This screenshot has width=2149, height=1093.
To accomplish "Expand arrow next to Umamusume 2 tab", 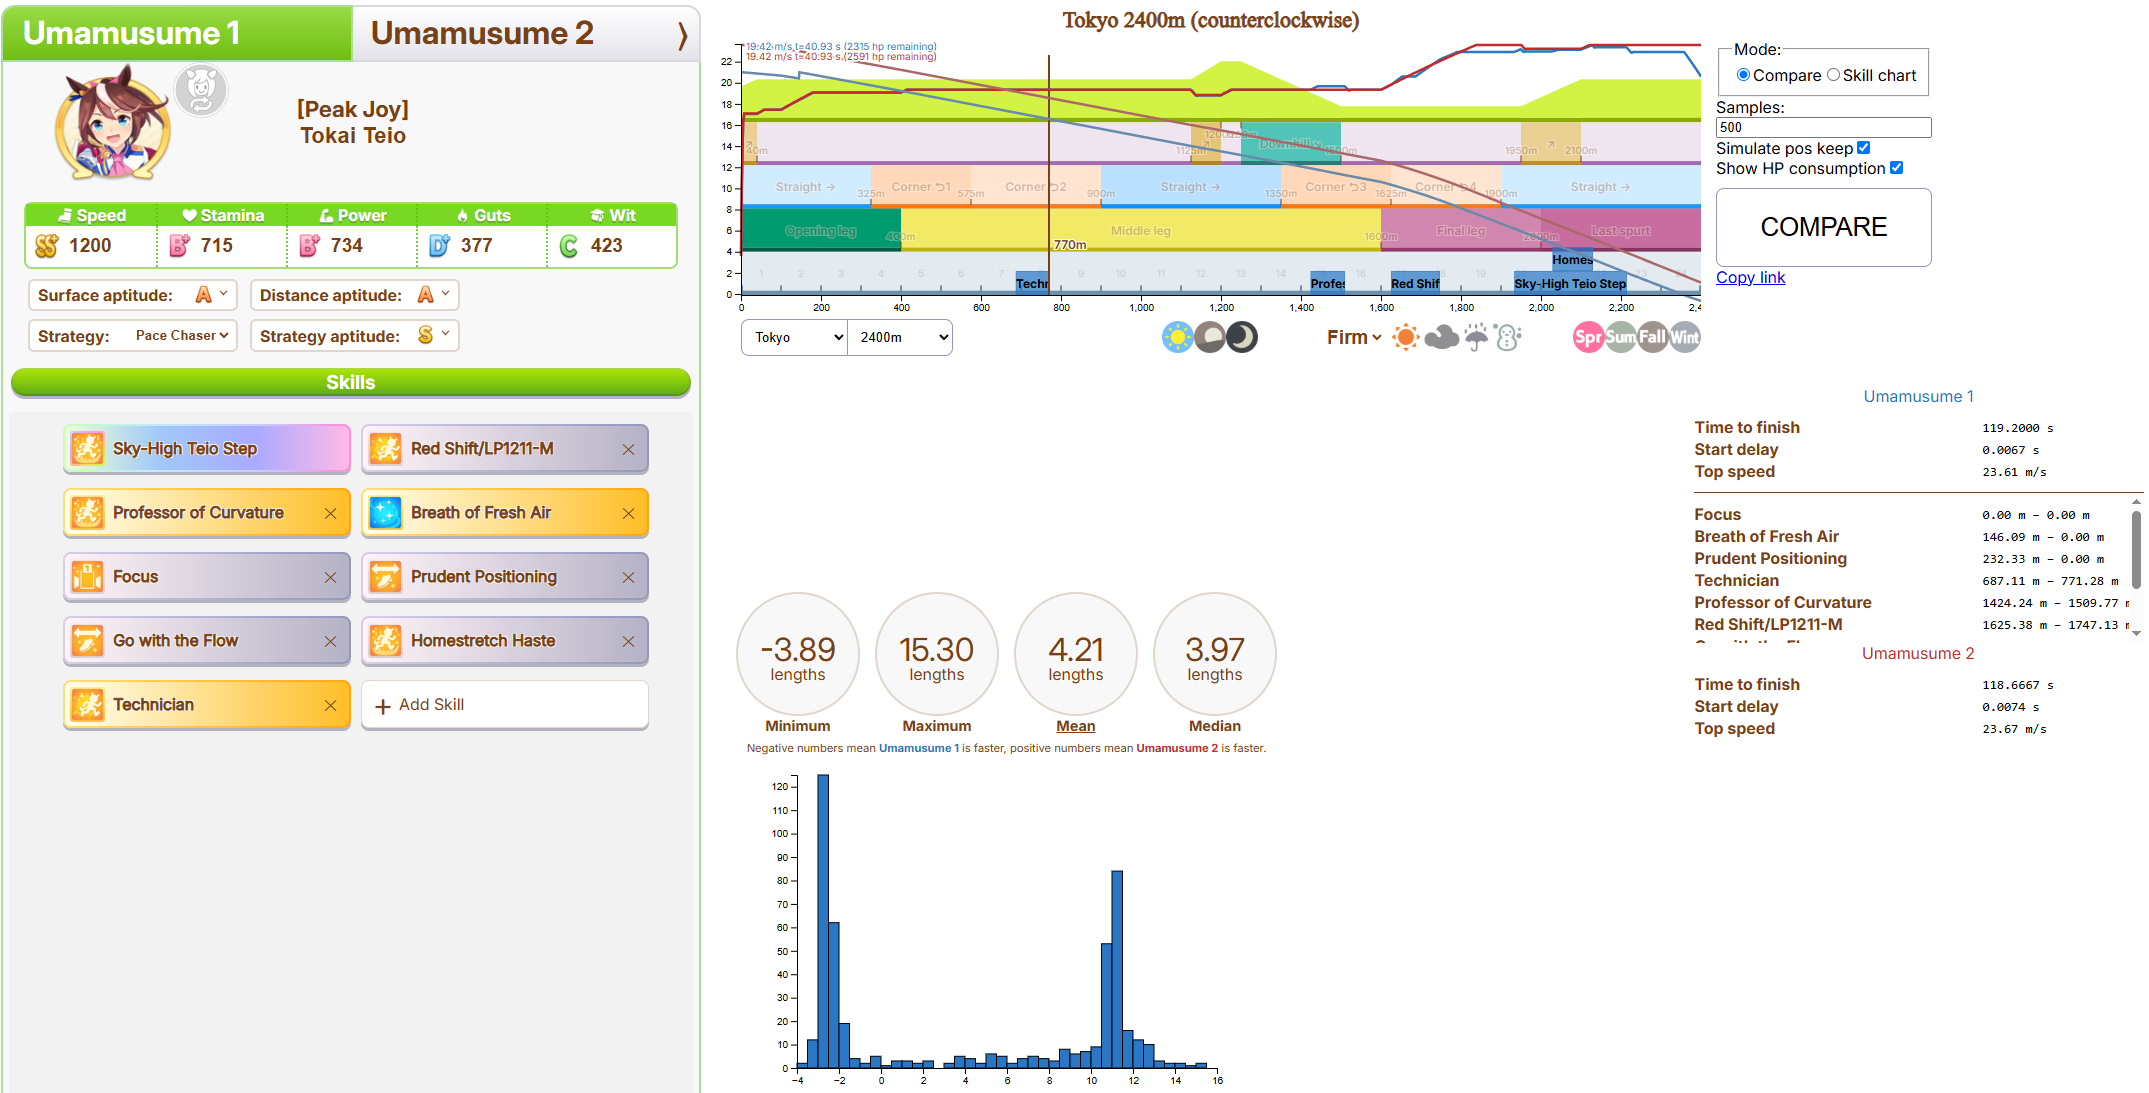I will point(682,36).
